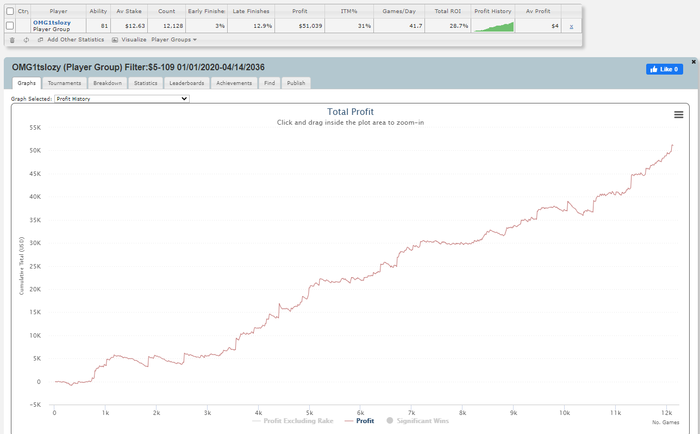Remove row with the x link
Screen dimensions: 700x434
pyautogui.click(x=571, y=26)
